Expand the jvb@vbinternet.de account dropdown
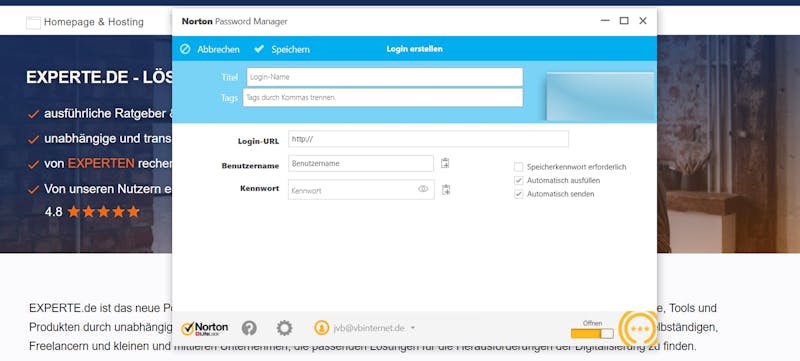Viewport: 800px width, 361px height. point(413,328)
